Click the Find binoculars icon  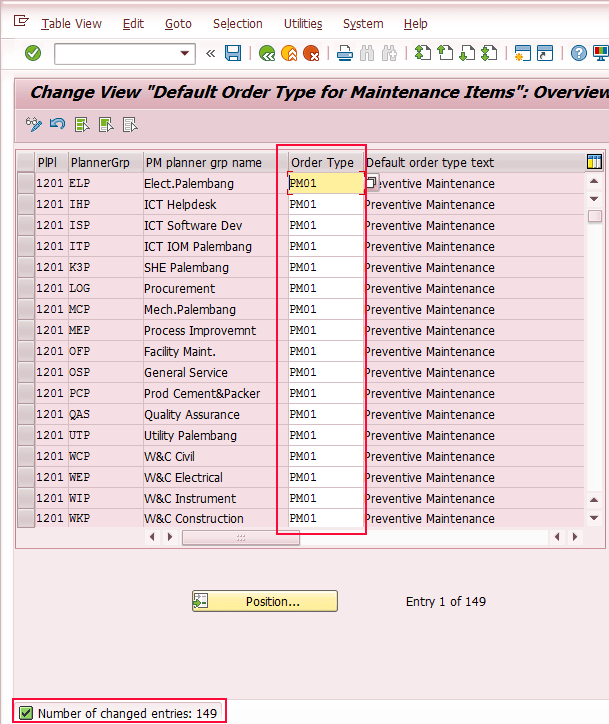(x=367, y=53)
